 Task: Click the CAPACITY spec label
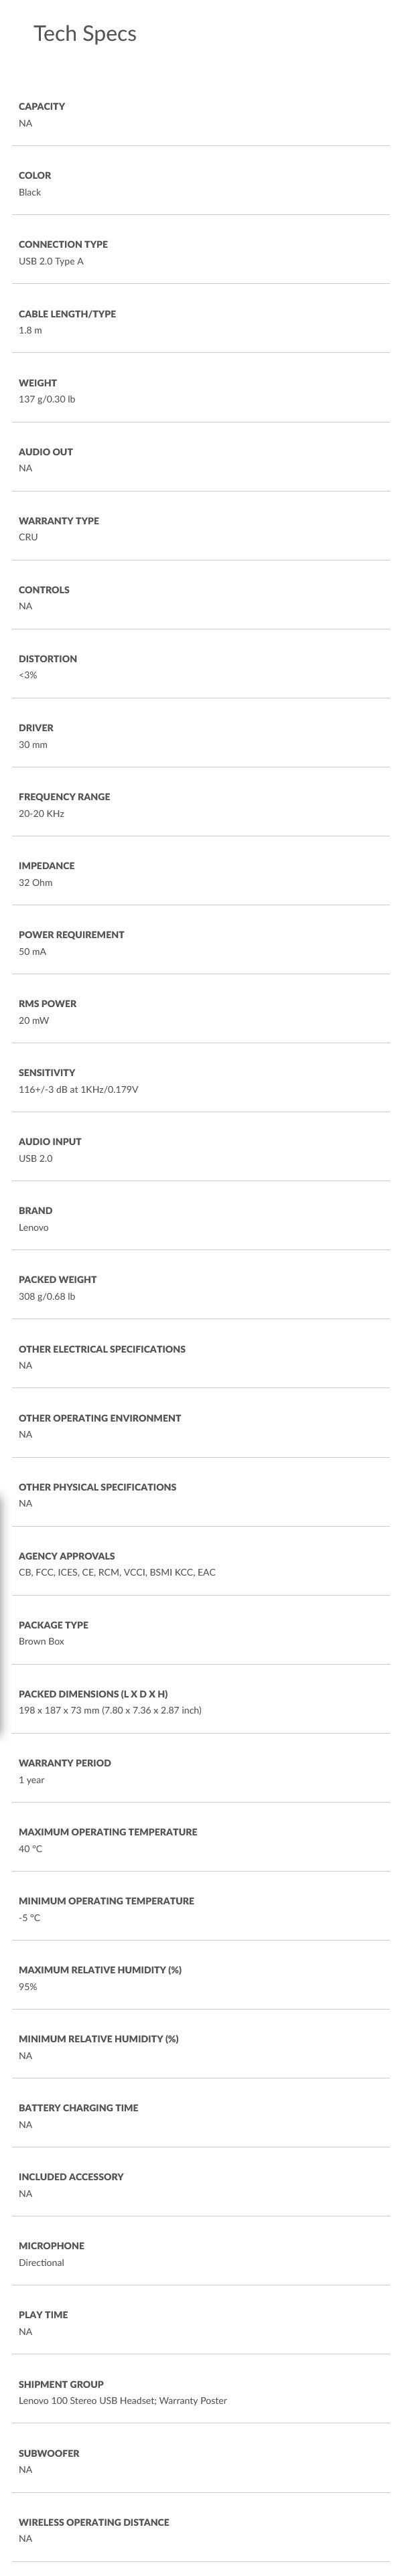42,106
